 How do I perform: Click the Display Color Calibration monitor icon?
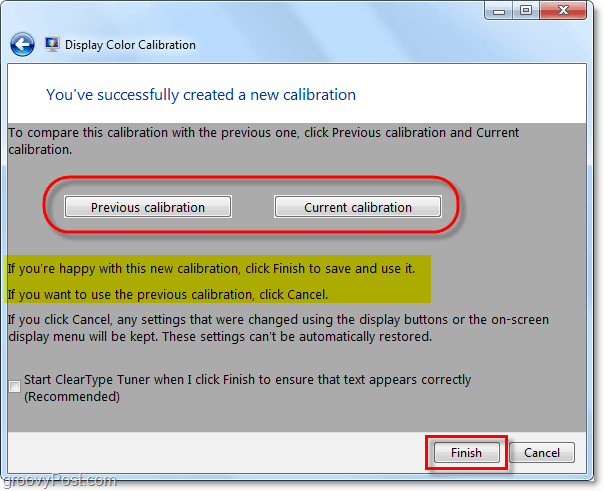[52, 44]
